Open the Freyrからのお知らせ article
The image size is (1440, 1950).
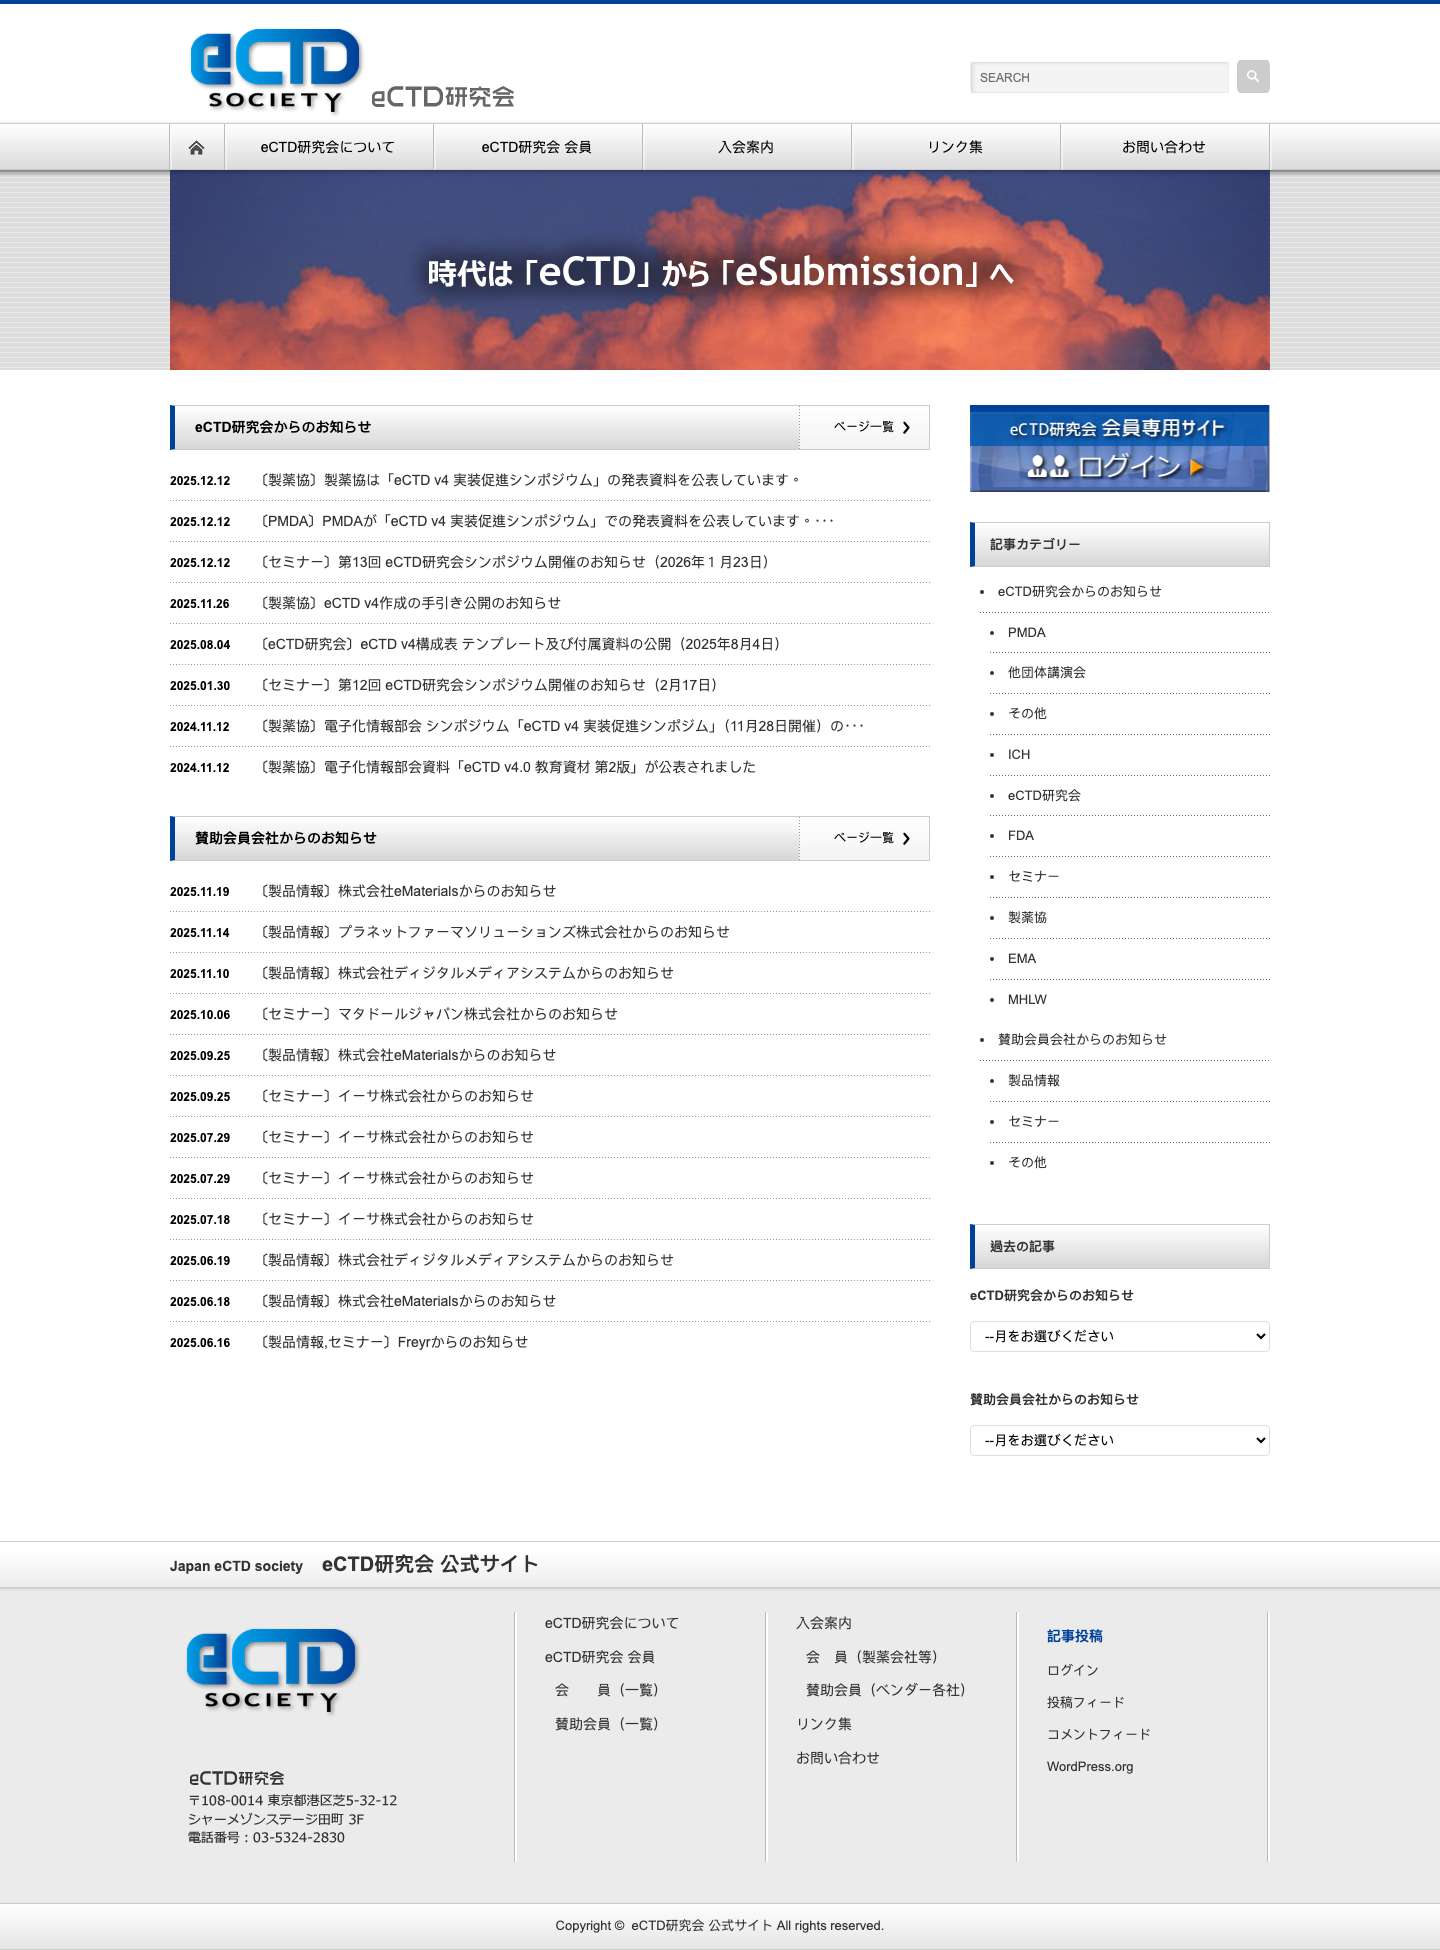[394, 1342]
